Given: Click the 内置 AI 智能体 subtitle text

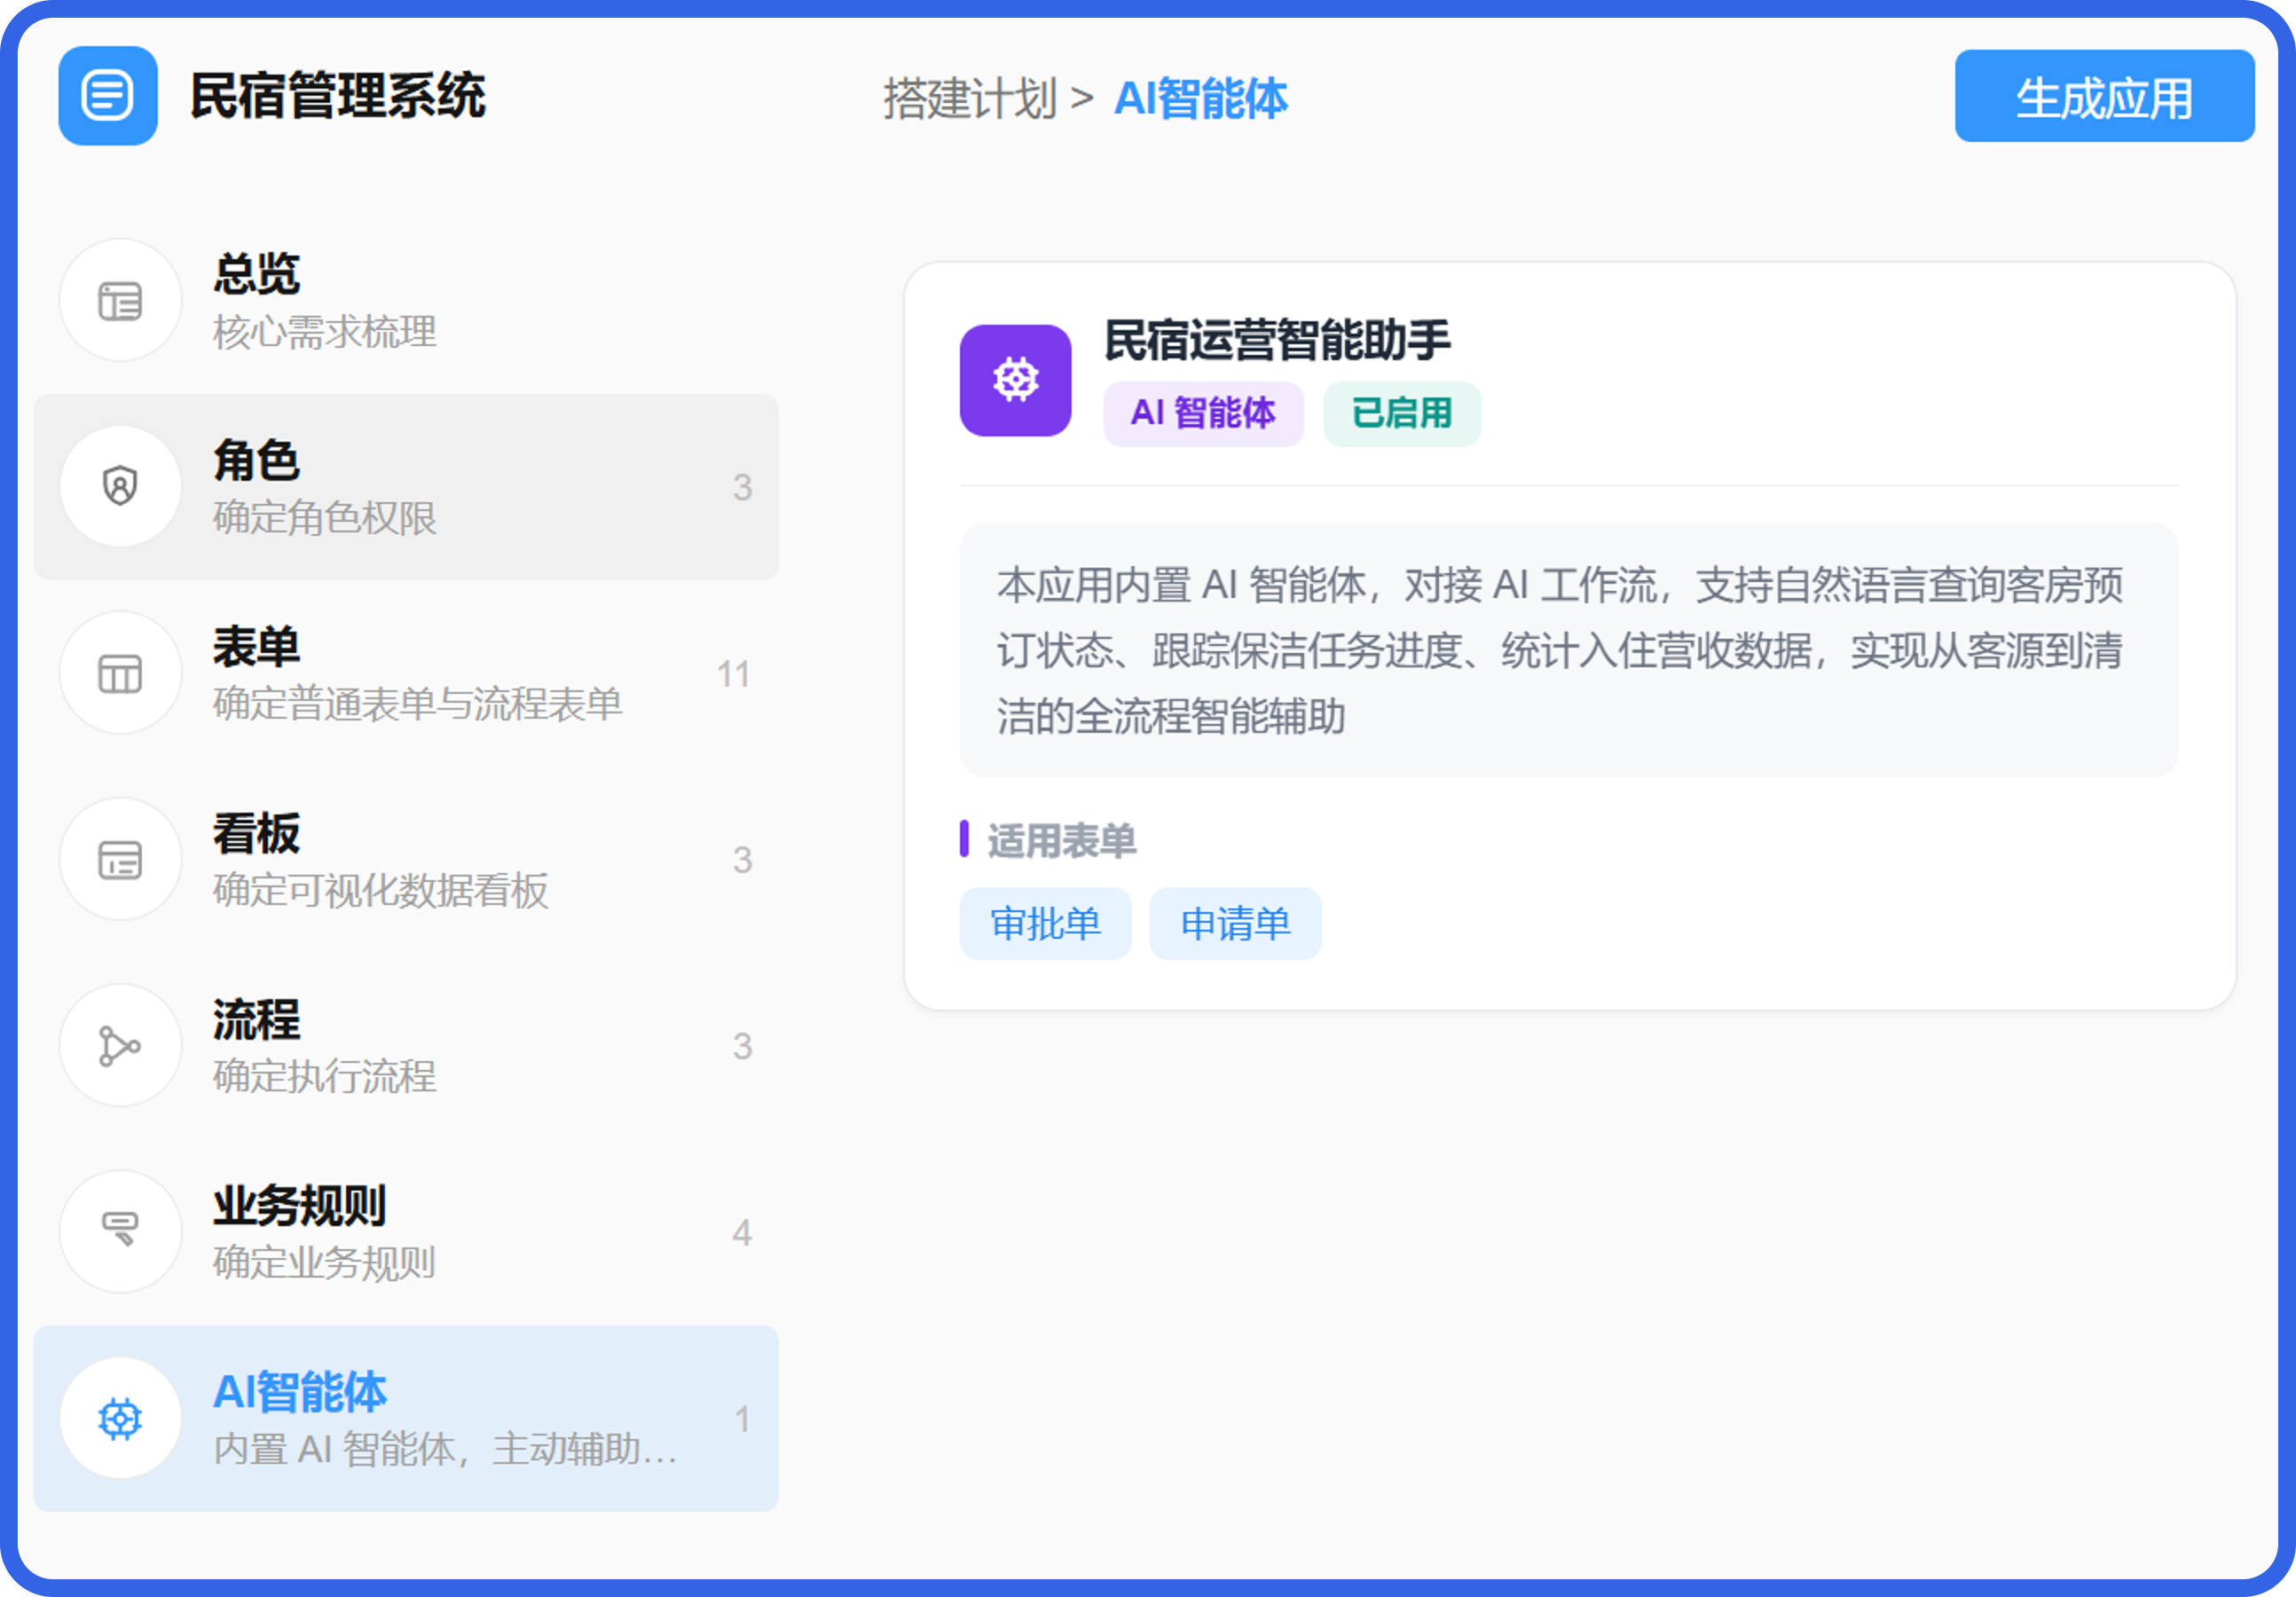Looking at the screenshot, I should [x=445, y=1449].
